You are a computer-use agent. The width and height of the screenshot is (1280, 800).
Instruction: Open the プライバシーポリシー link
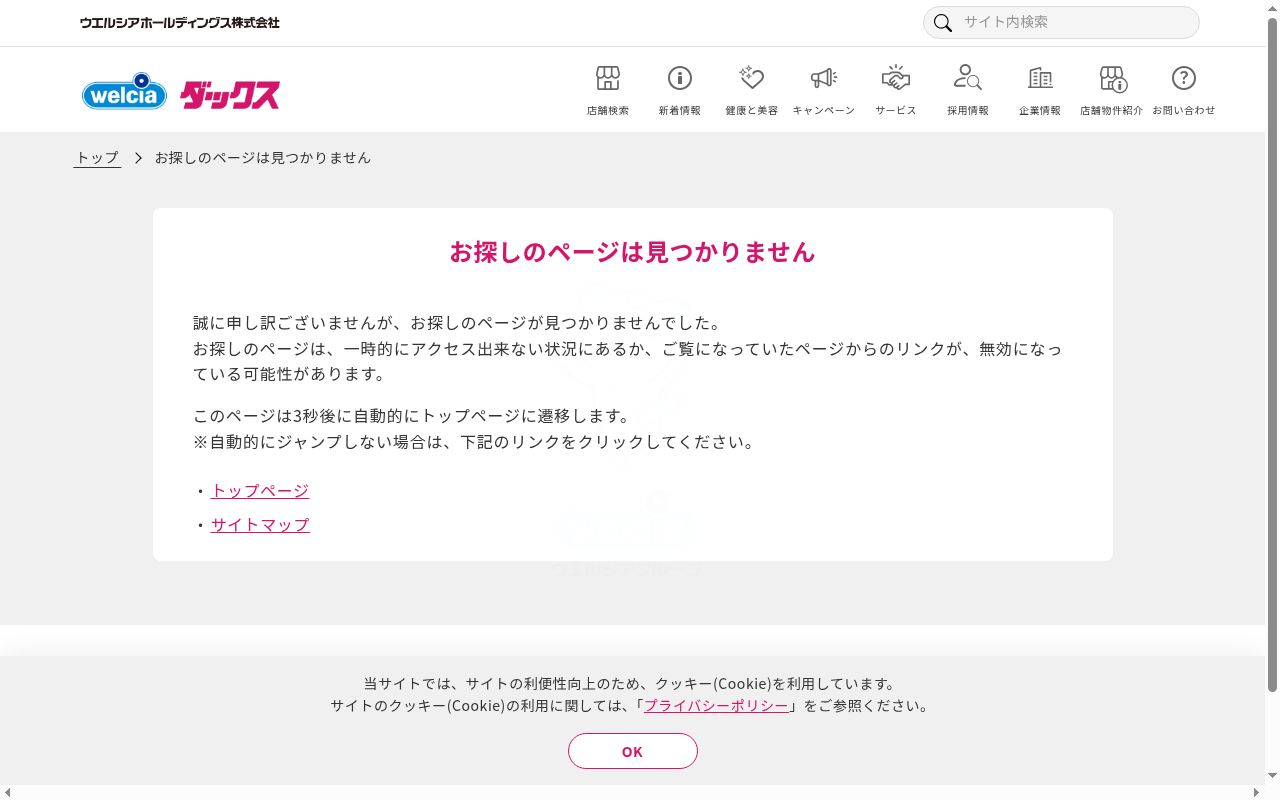point(716,706)
